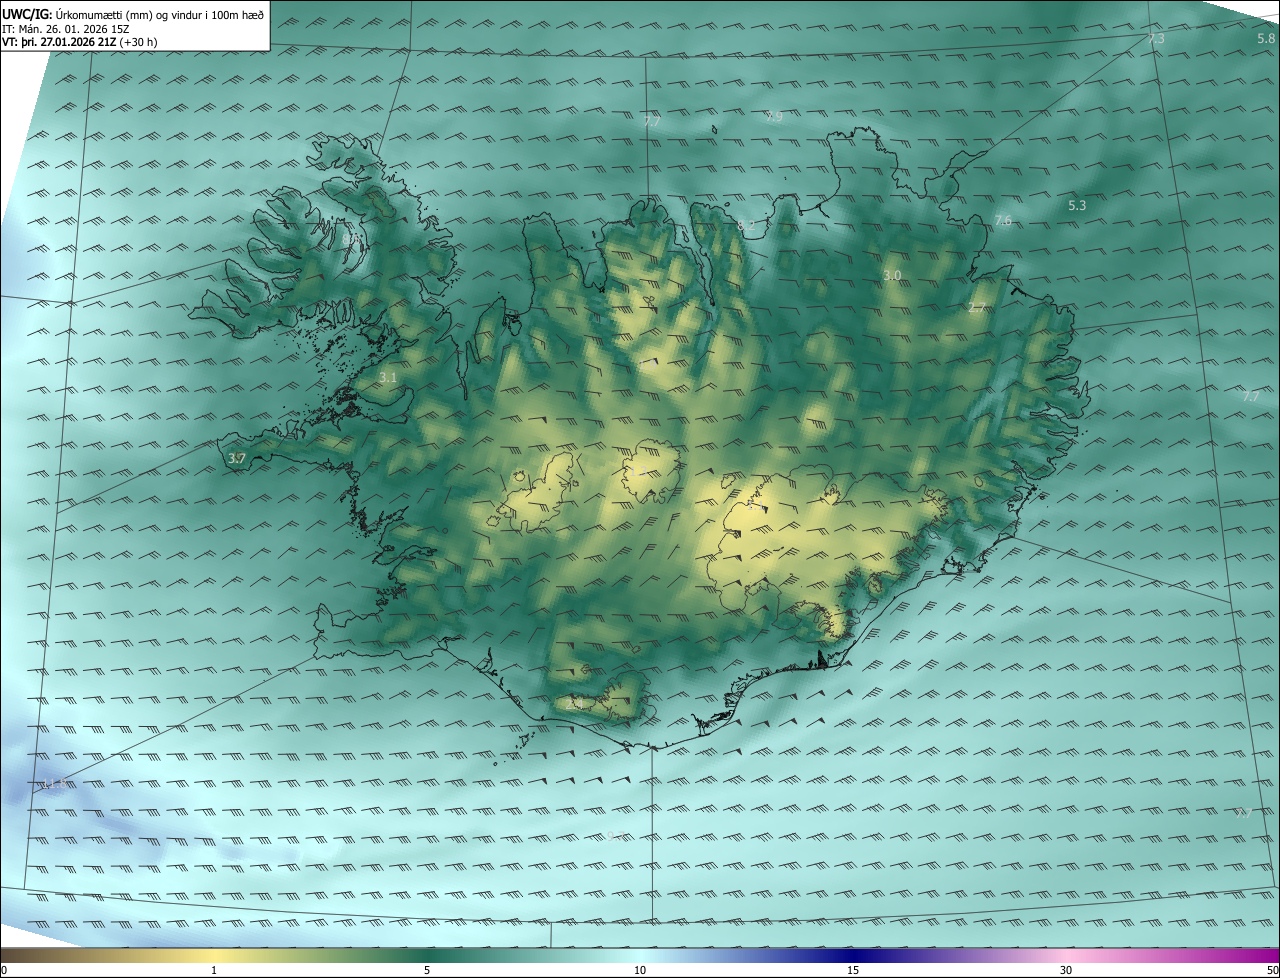
Task: Click the 1 tick label on the color scale
Action: coord(214,970)
